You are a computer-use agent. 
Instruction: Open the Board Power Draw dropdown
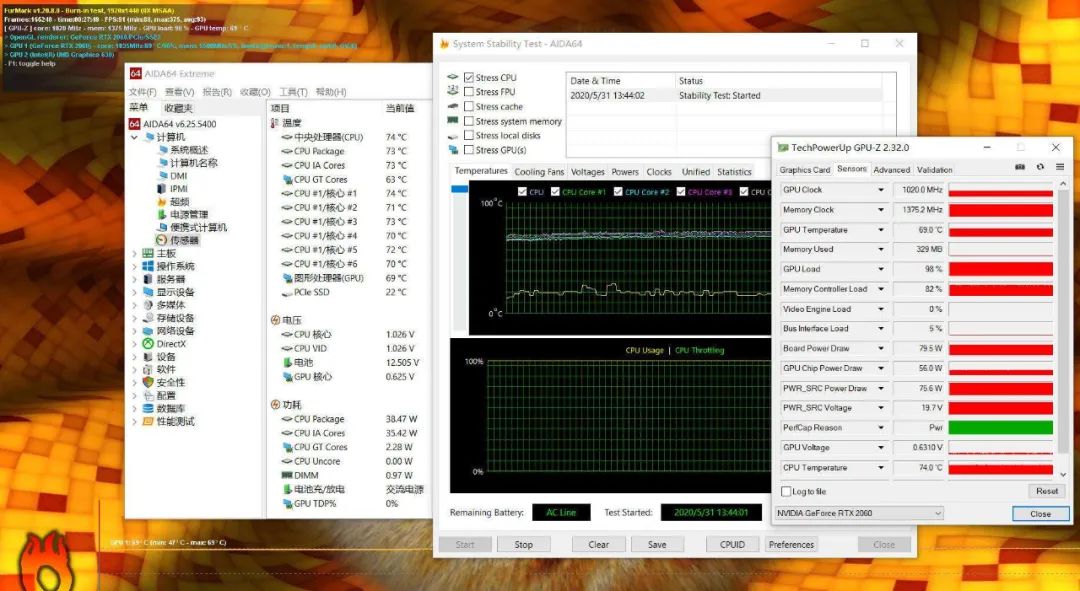[880, 348]
